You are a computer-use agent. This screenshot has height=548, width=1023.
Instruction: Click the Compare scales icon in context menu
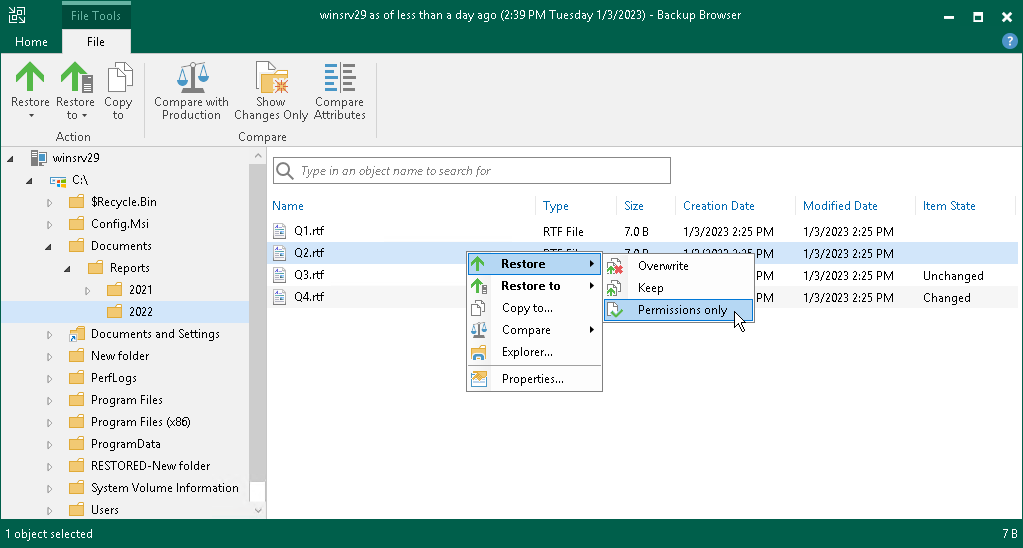479,330
